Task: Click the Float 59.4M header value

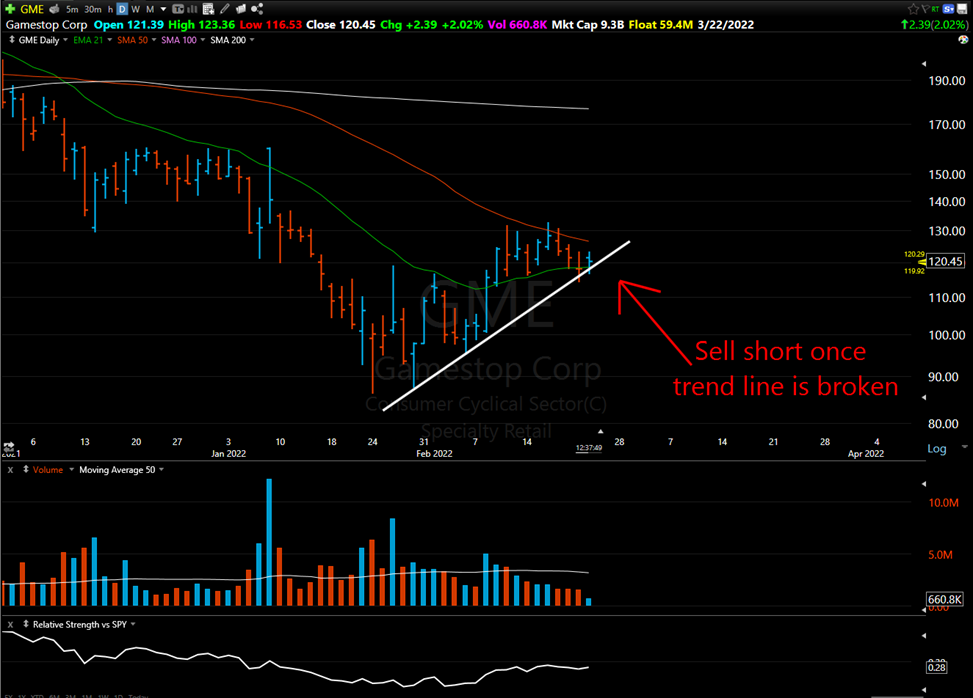Action: click(x=660, y=25)
